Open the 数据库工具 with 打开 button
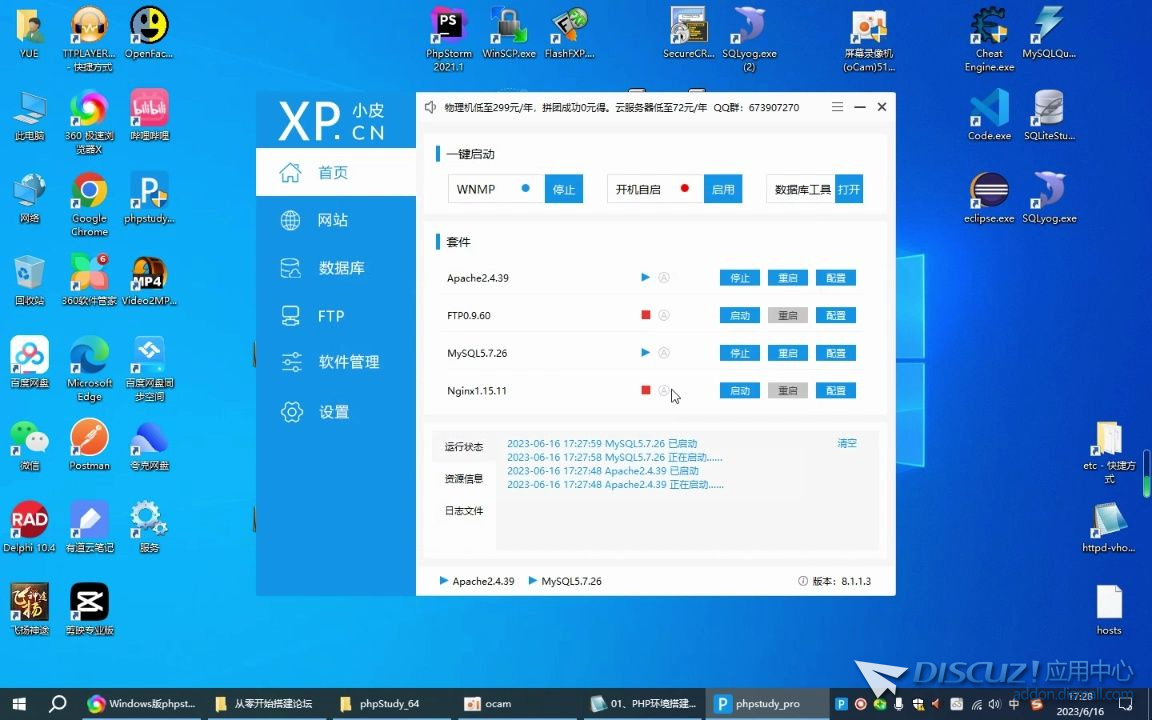Image resolution: width=1152 pixels, height=720 pixels. coord(849,189)
